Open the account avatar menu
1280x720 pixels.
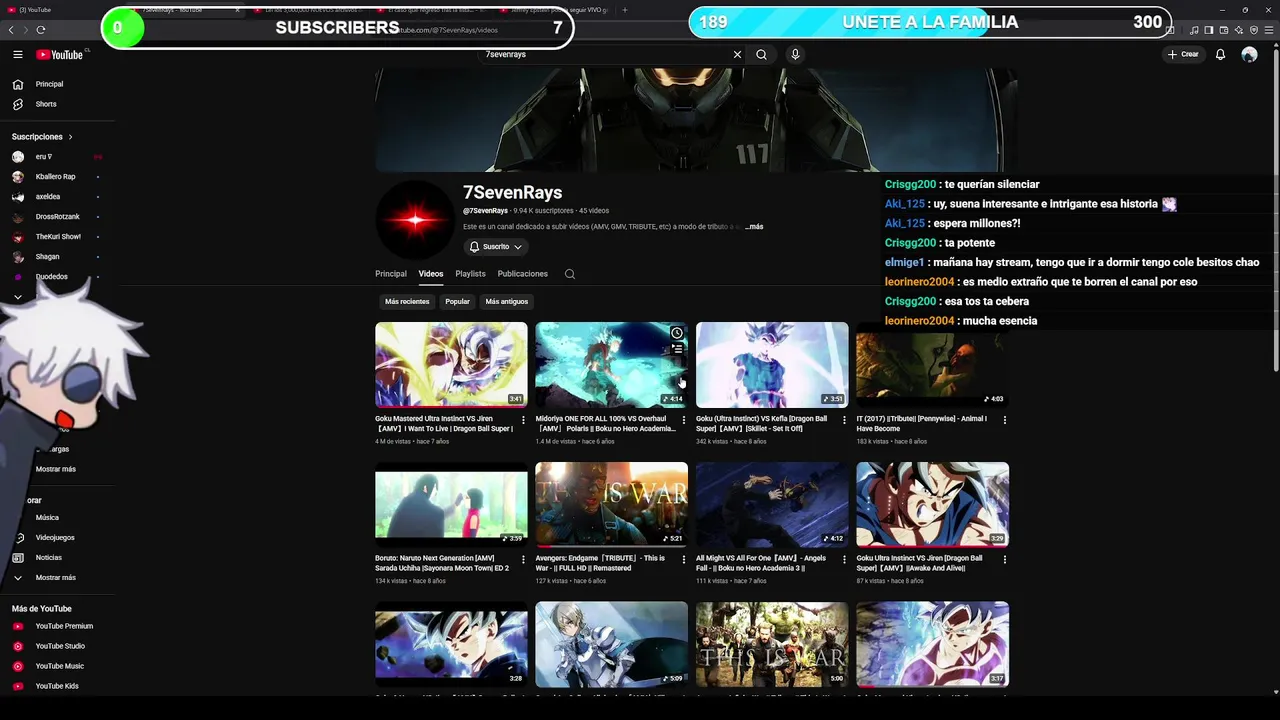1249,54
